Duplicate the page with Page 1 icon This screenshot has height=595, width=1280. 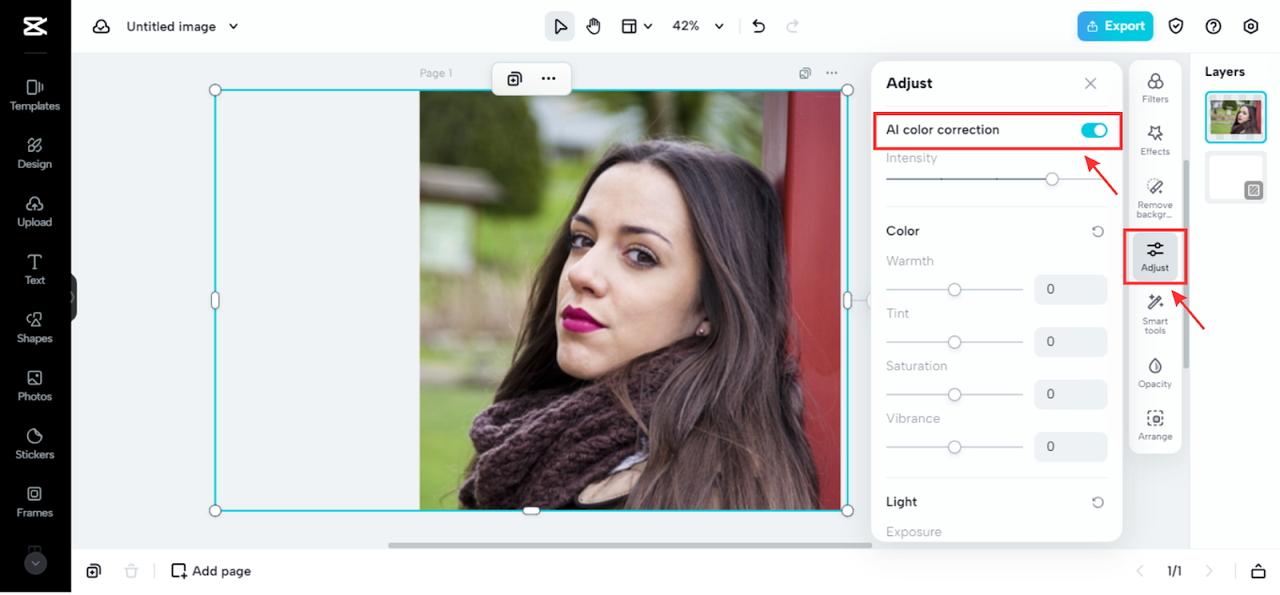pos(805,73)
